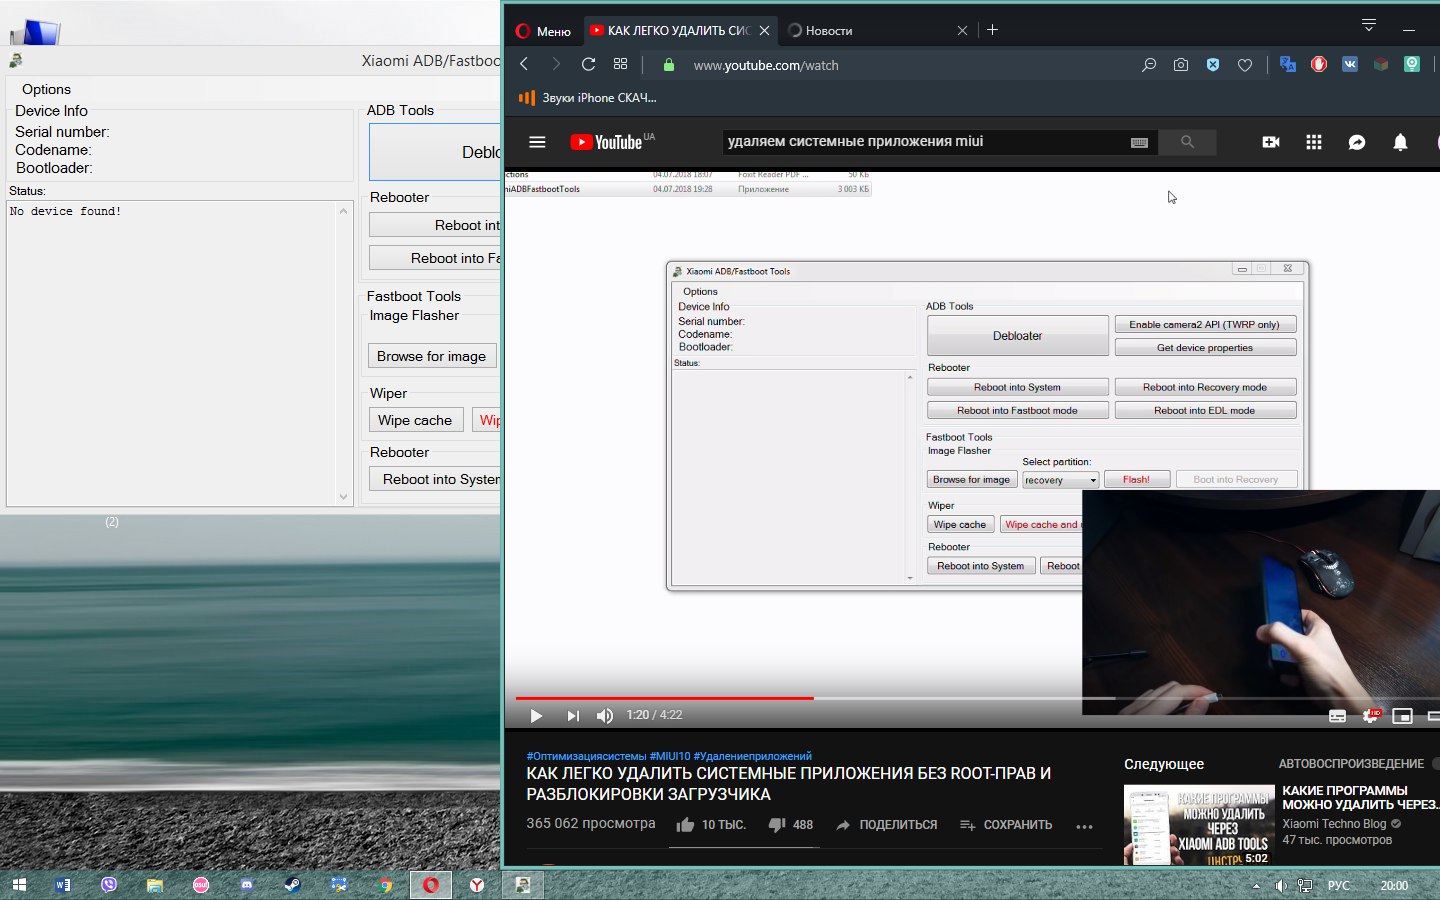The width and height of the screenshot is (1440, 900).
Task: Open Microsoft Word from the taskbar
Action: coord(63,885)
